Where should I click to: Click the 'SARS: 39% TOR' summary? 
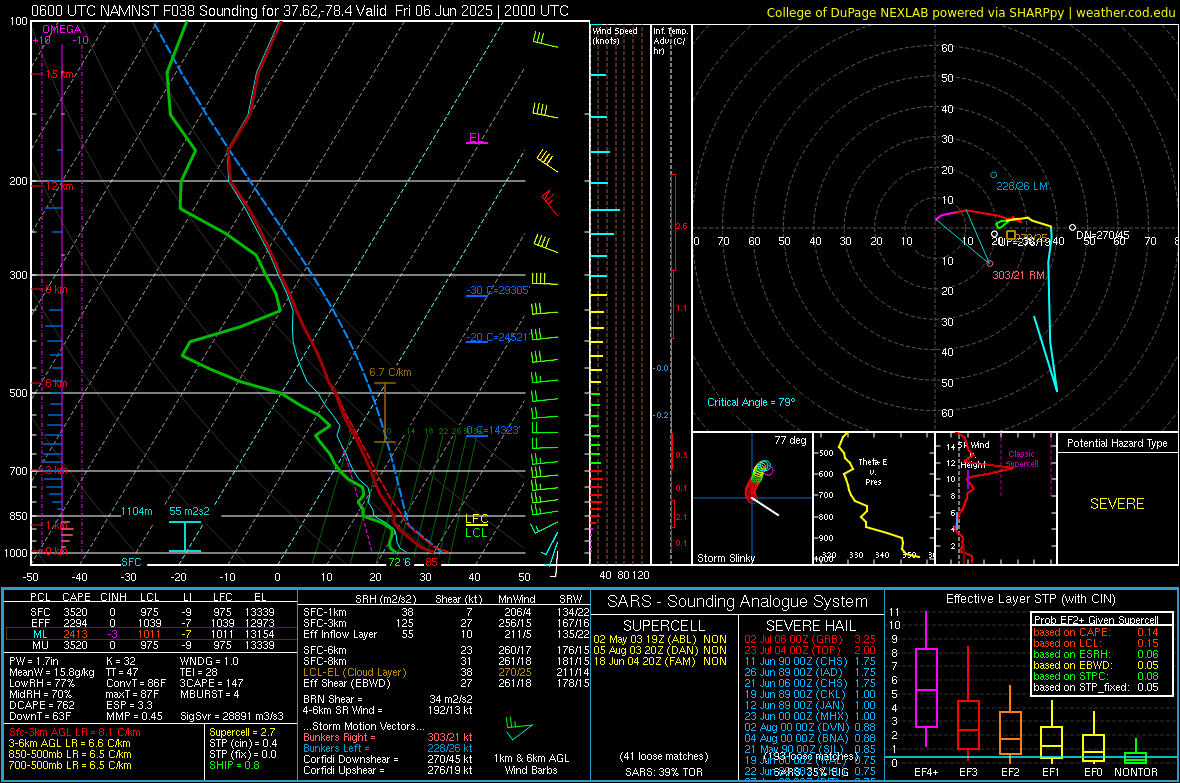click(663, 772)
